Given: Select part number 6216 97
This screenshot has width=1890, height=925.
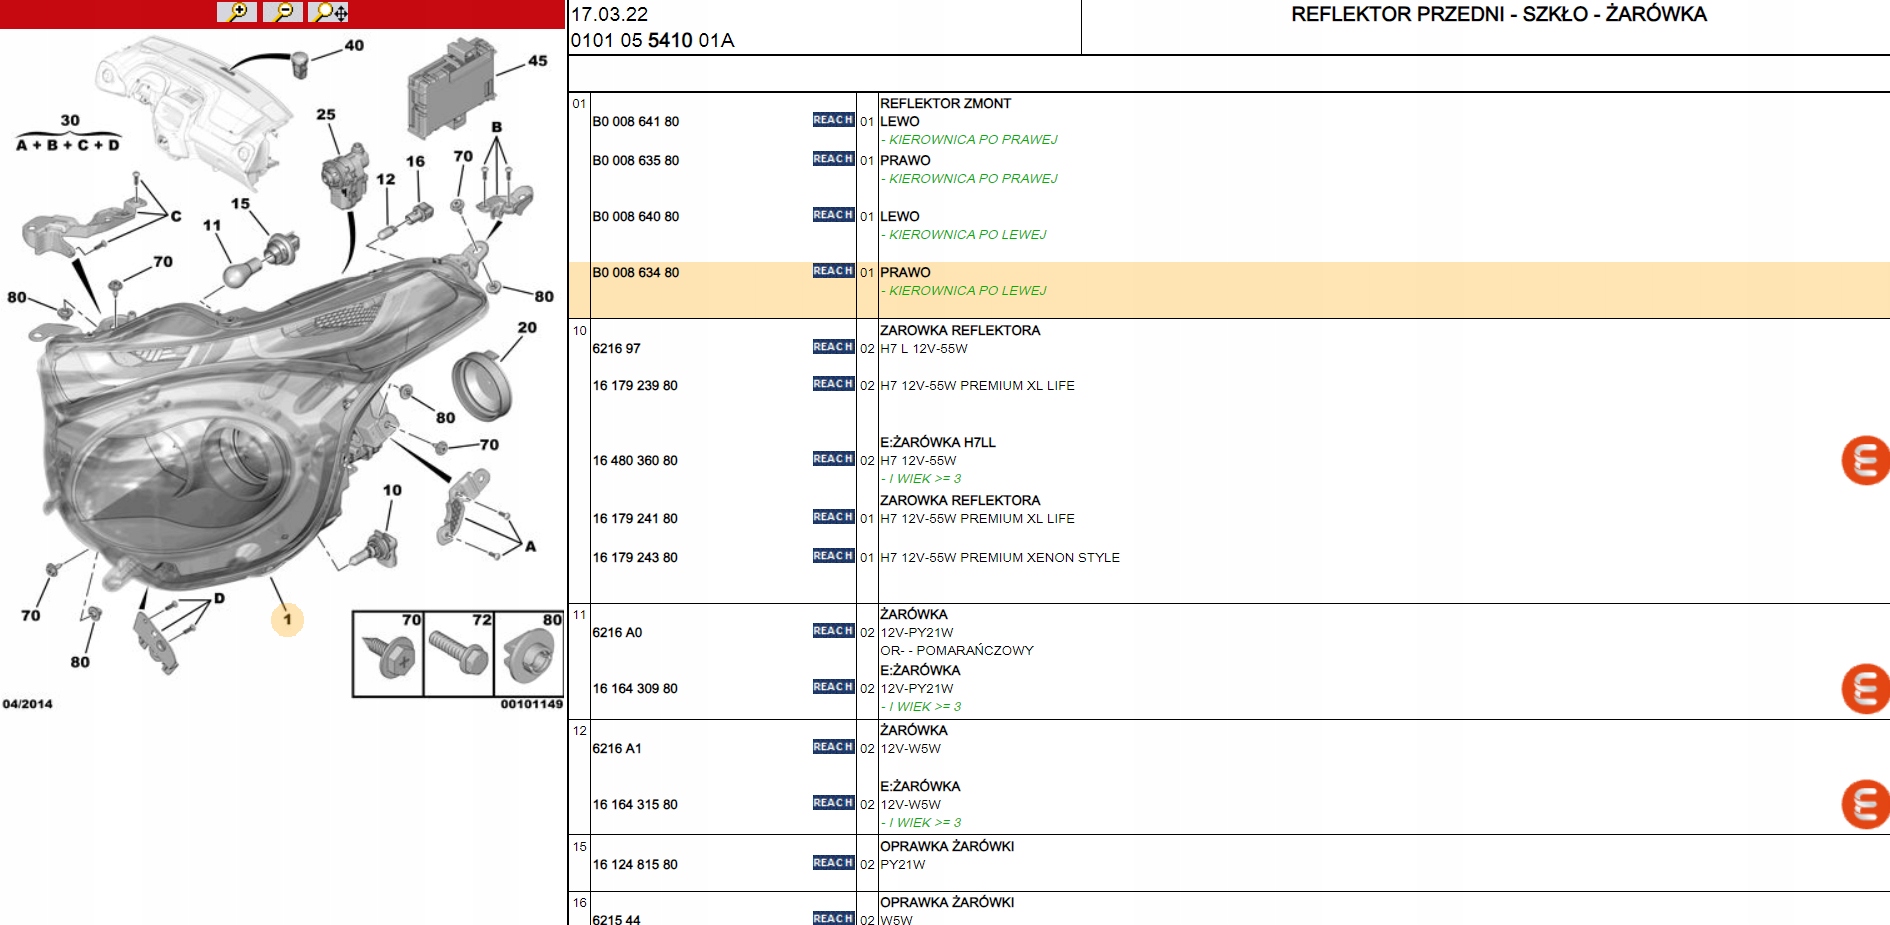Looking at the screenshot, I should point(616,349).
